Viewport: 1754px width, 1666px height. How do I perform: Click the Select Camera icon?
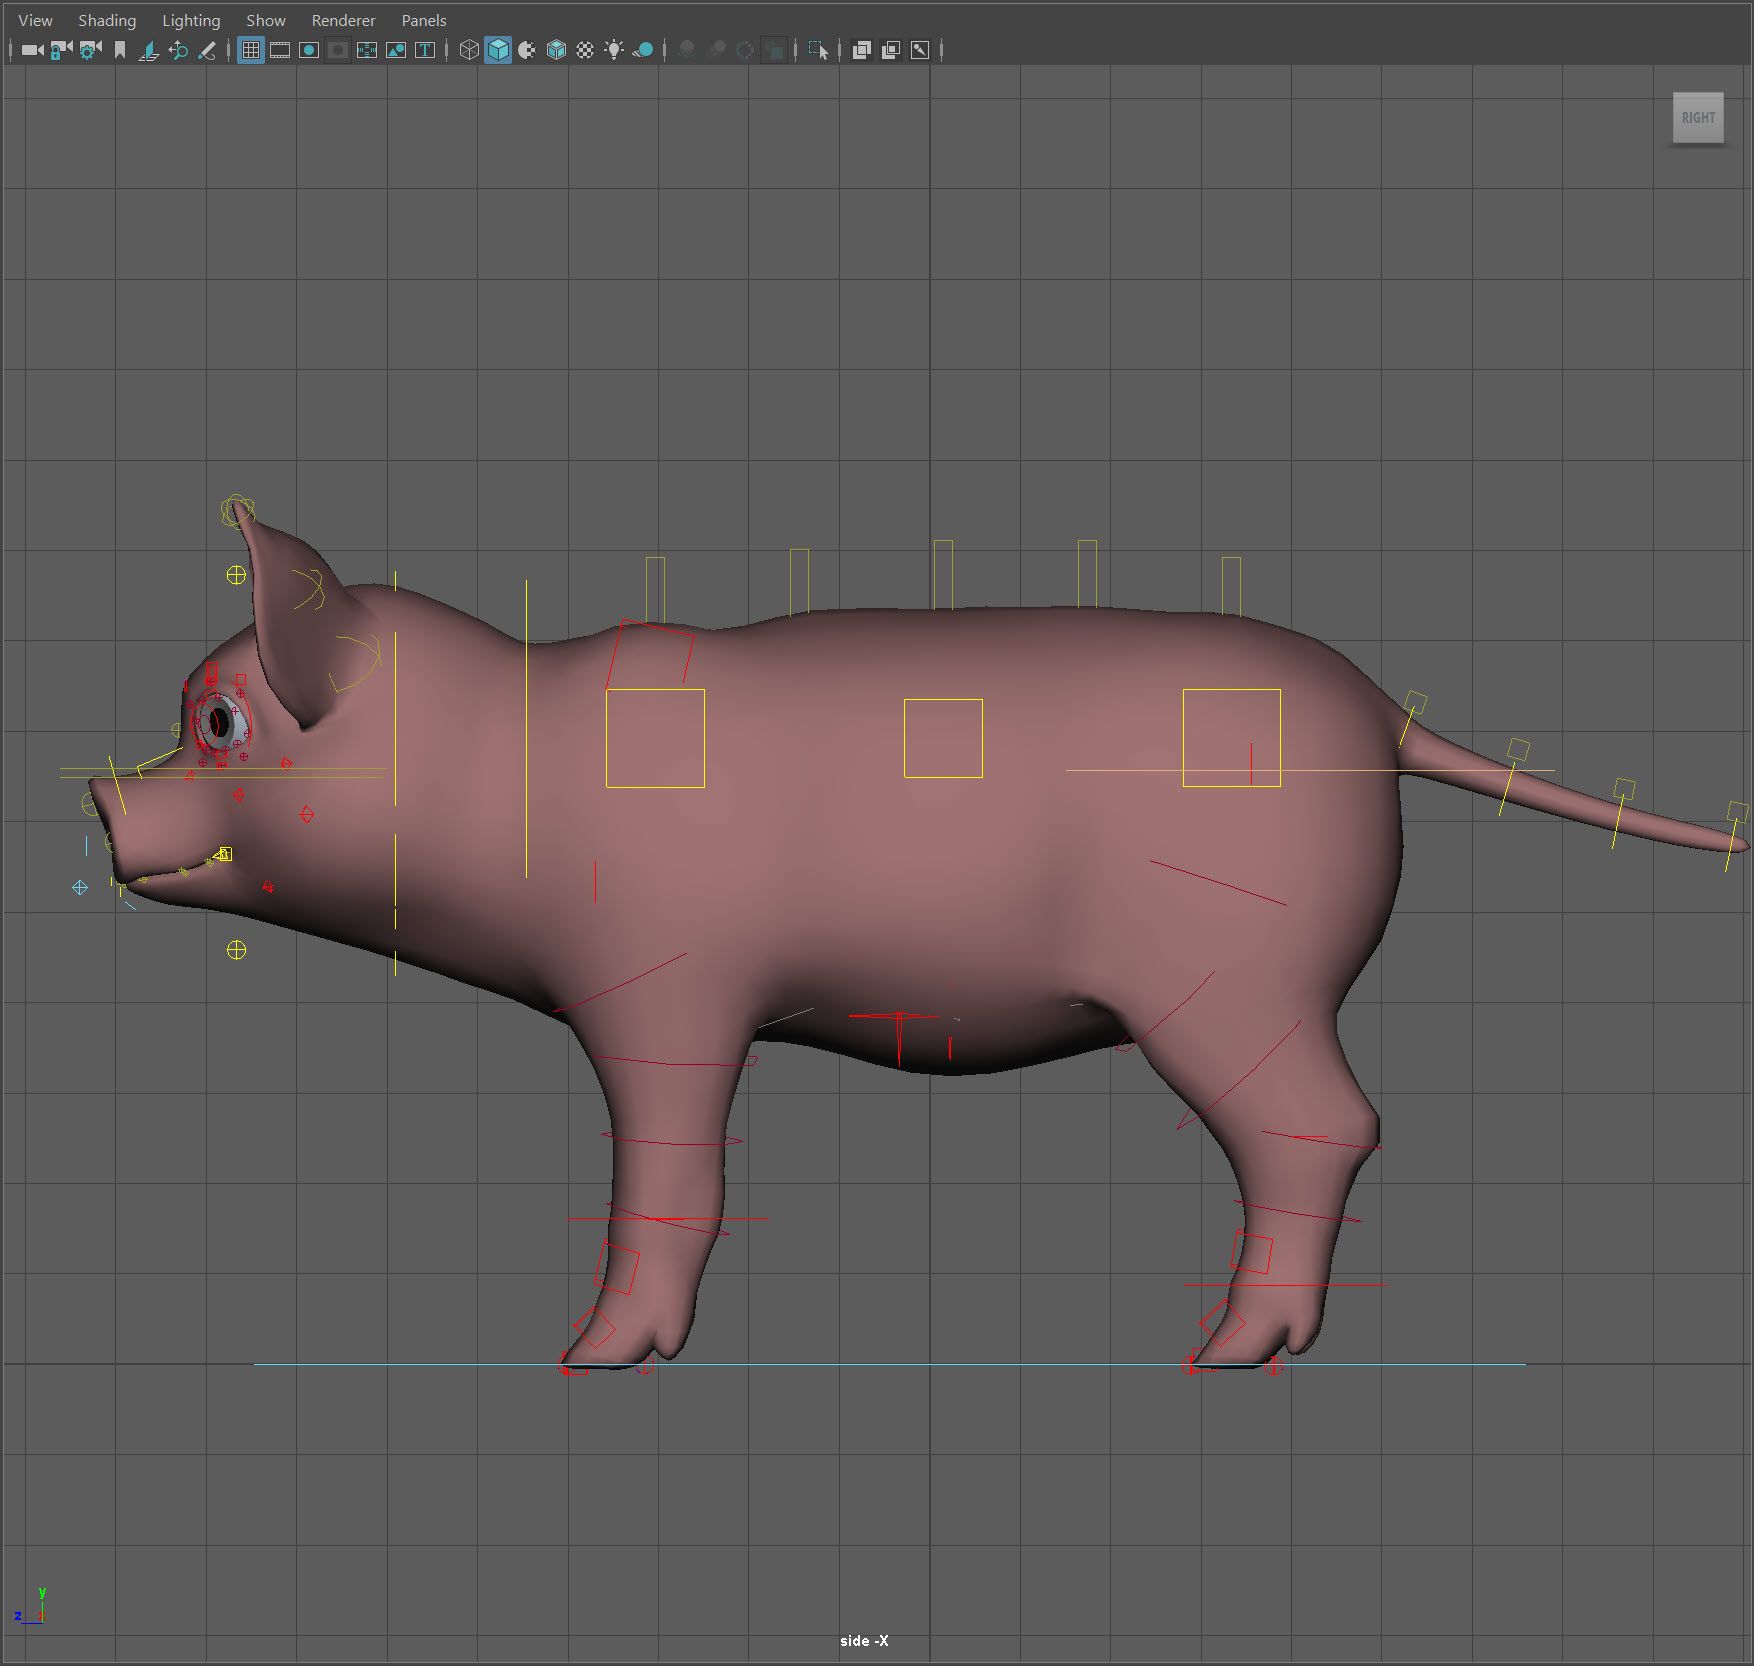[32, 50]
